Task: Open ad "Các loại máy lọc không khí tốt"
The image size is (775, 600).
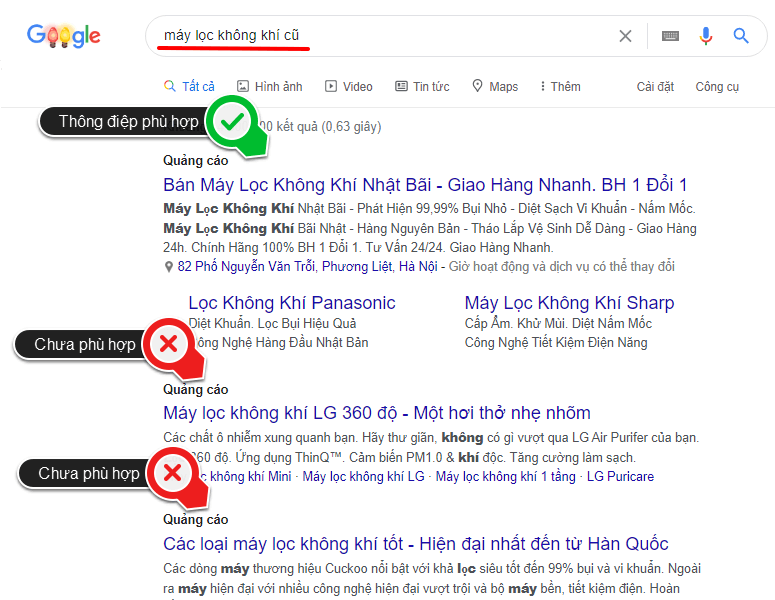Action: [416, 544]
